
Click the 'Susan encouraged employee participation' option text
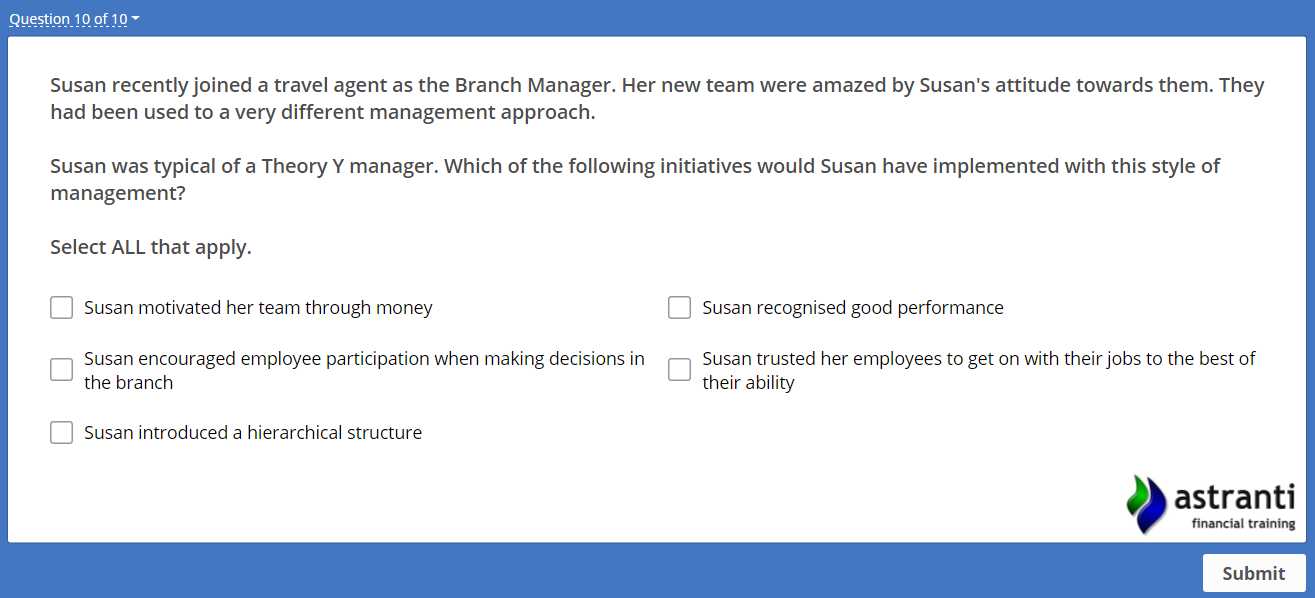[x=364, y=370]
